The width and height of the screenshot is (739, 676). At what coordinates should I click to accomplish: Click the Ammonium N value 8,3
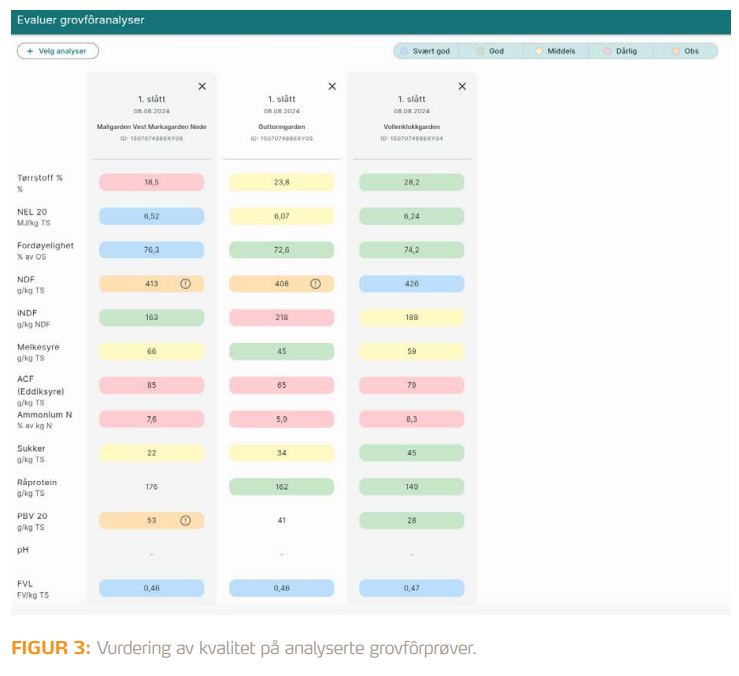click(412, 419)
